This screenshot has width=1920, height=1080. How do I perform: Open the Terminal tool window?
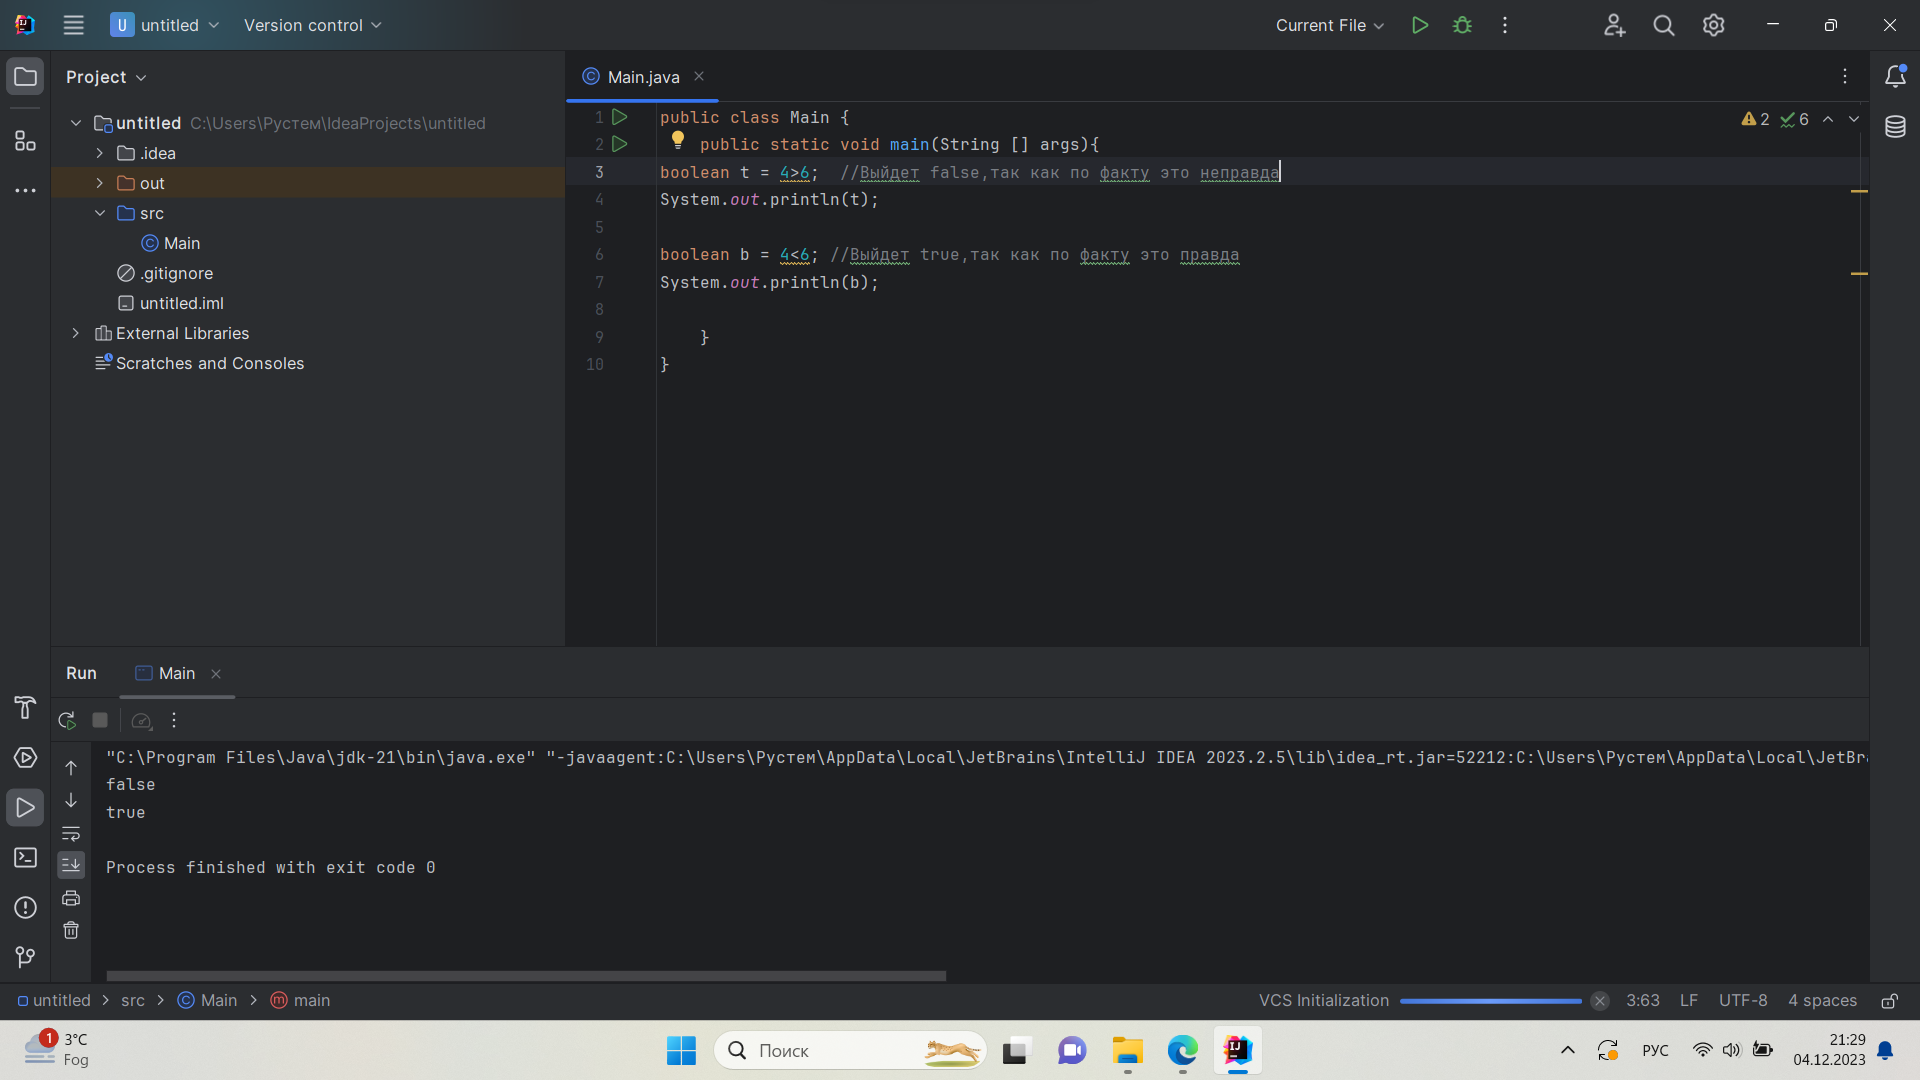[25, 858]
